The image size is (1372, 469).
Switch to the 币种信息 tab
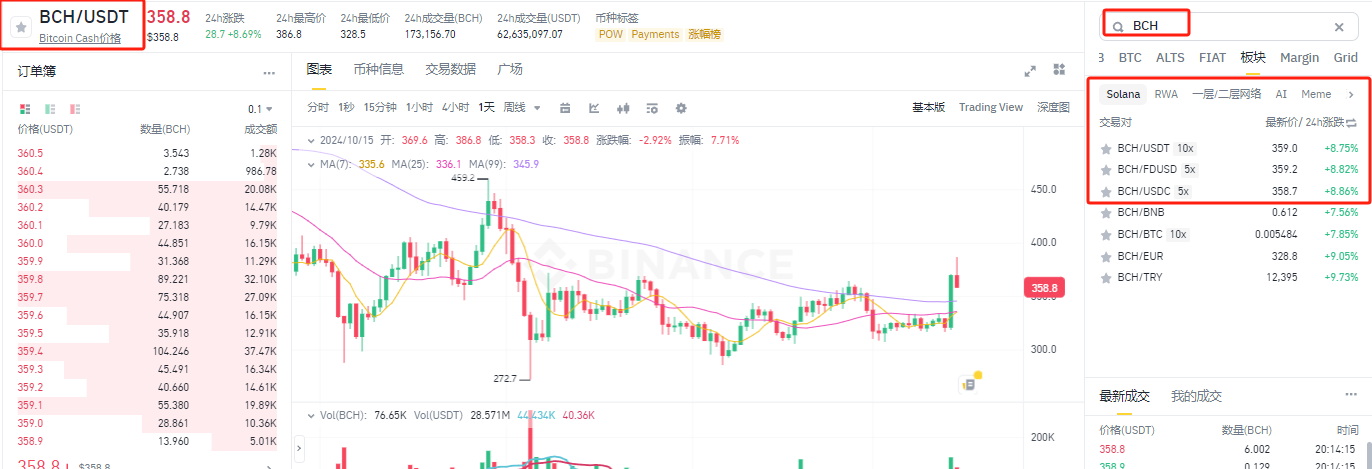click(x=378, y=69)
